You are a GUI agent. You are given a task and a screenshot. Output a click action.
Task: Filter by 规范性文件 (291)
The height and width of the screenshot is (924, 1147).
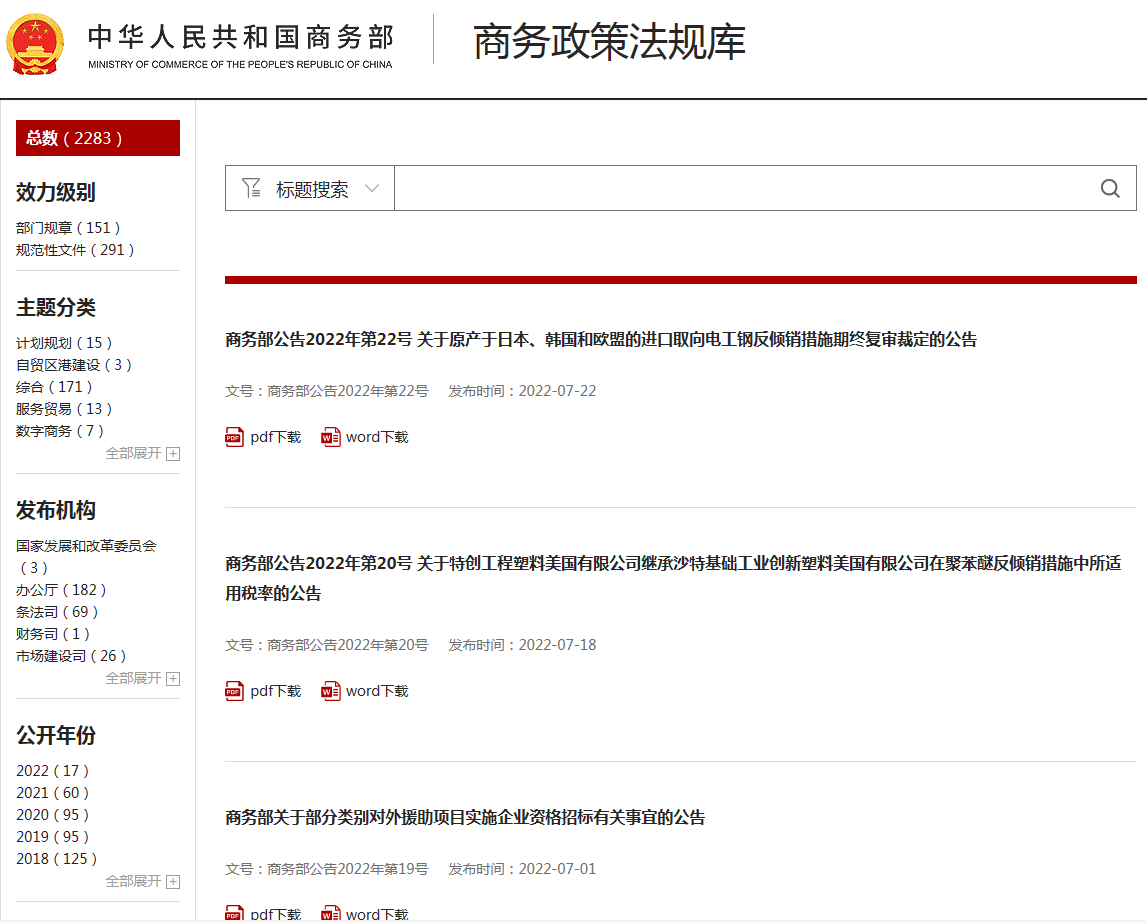tap(75, 250)
